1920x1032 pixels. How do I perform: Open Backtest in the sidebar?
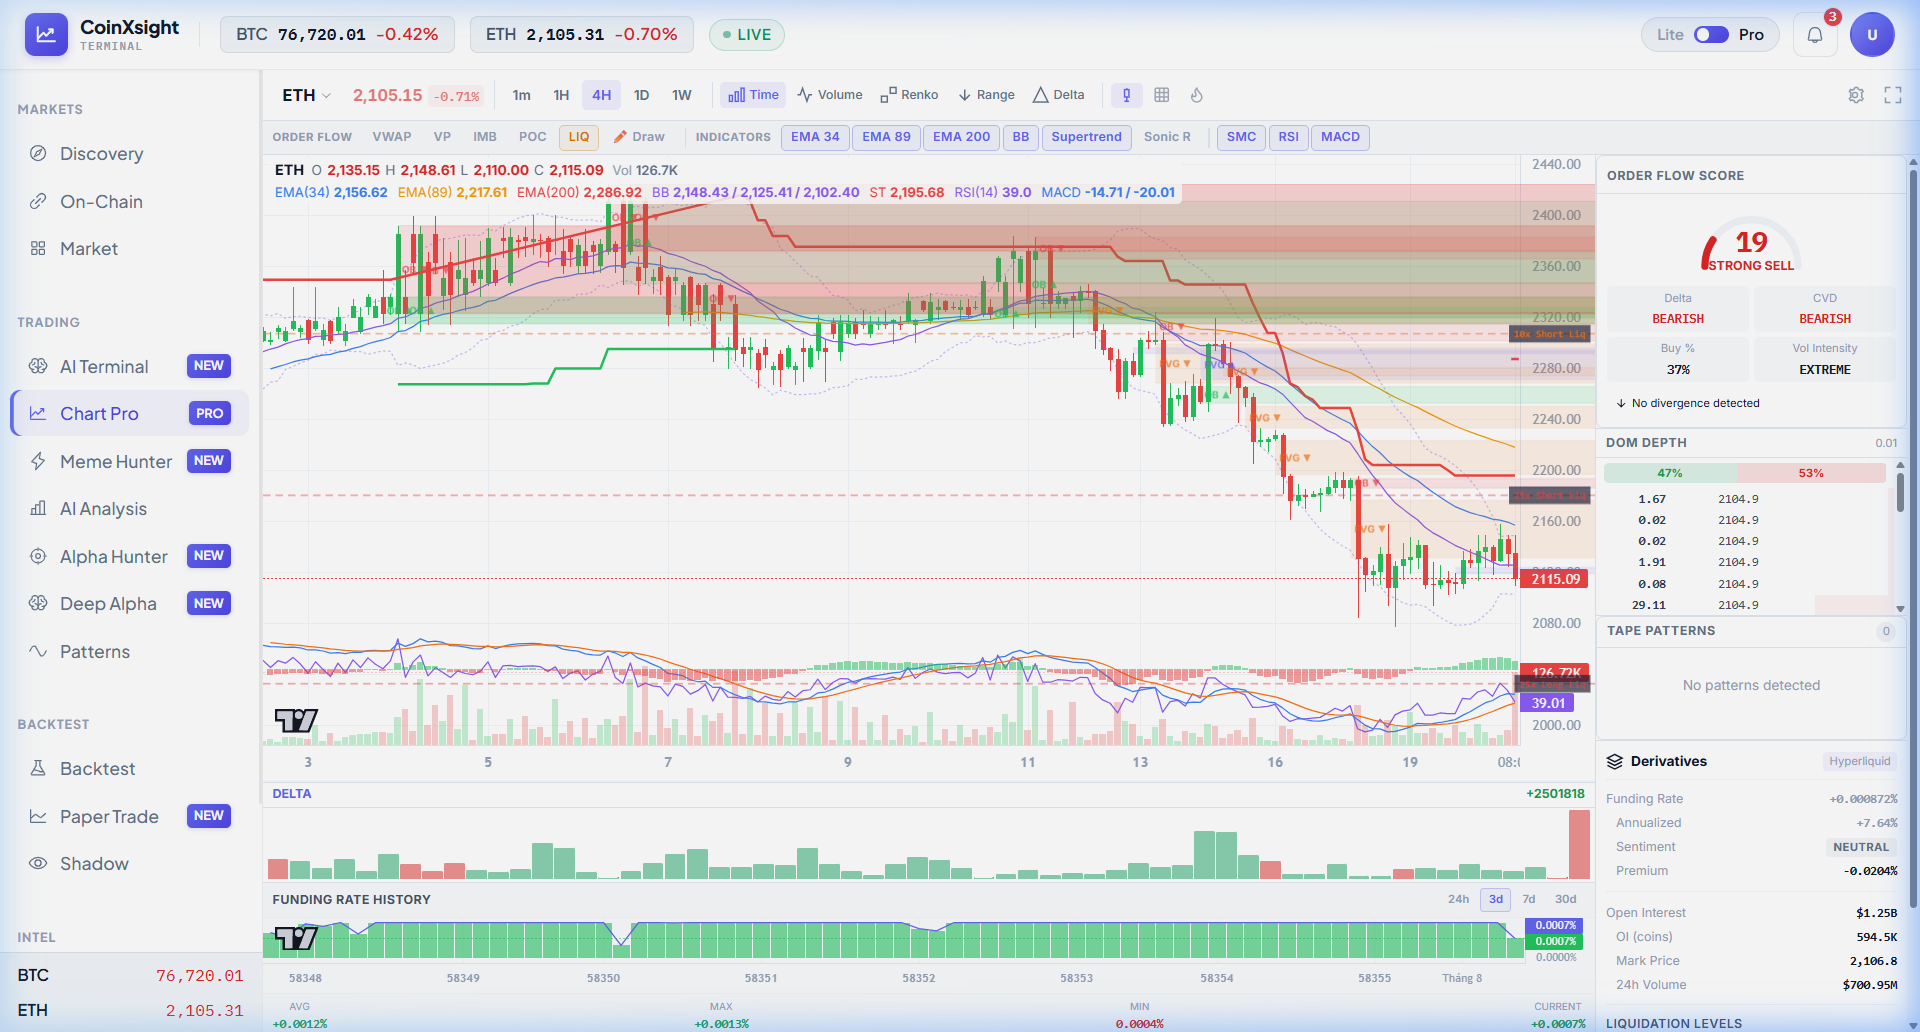pos(130,769)
